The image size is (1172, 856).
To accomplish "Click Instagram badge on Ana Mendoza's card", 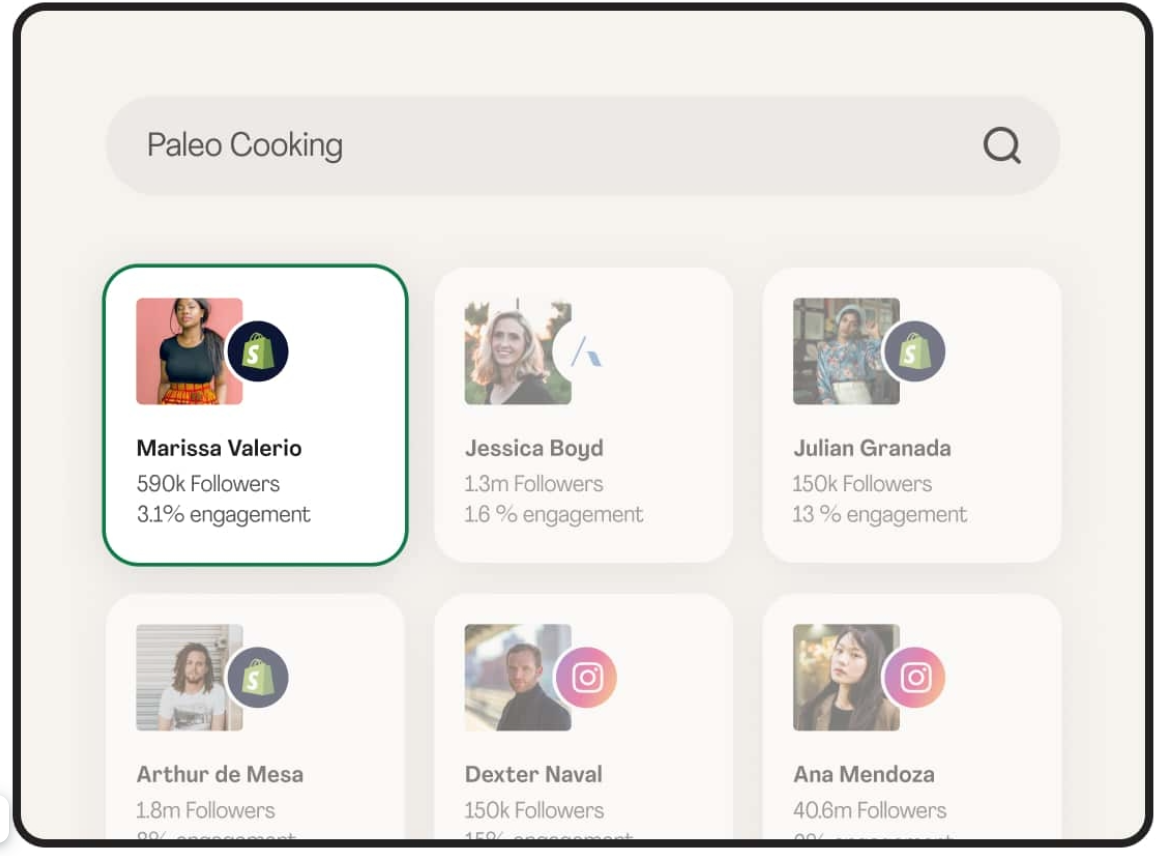I will click(x=914, y=678).
